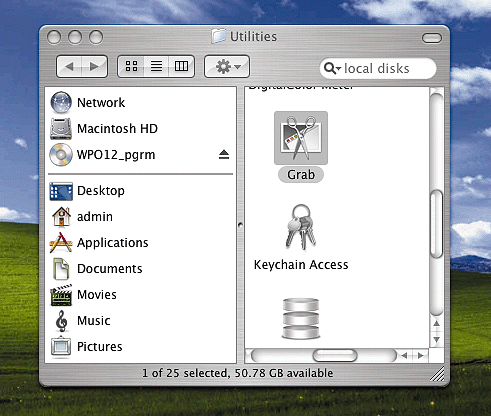Viewport: 491px width, 416px height.
Task: Click the window resize grip corner
Action: pos(437,374)
